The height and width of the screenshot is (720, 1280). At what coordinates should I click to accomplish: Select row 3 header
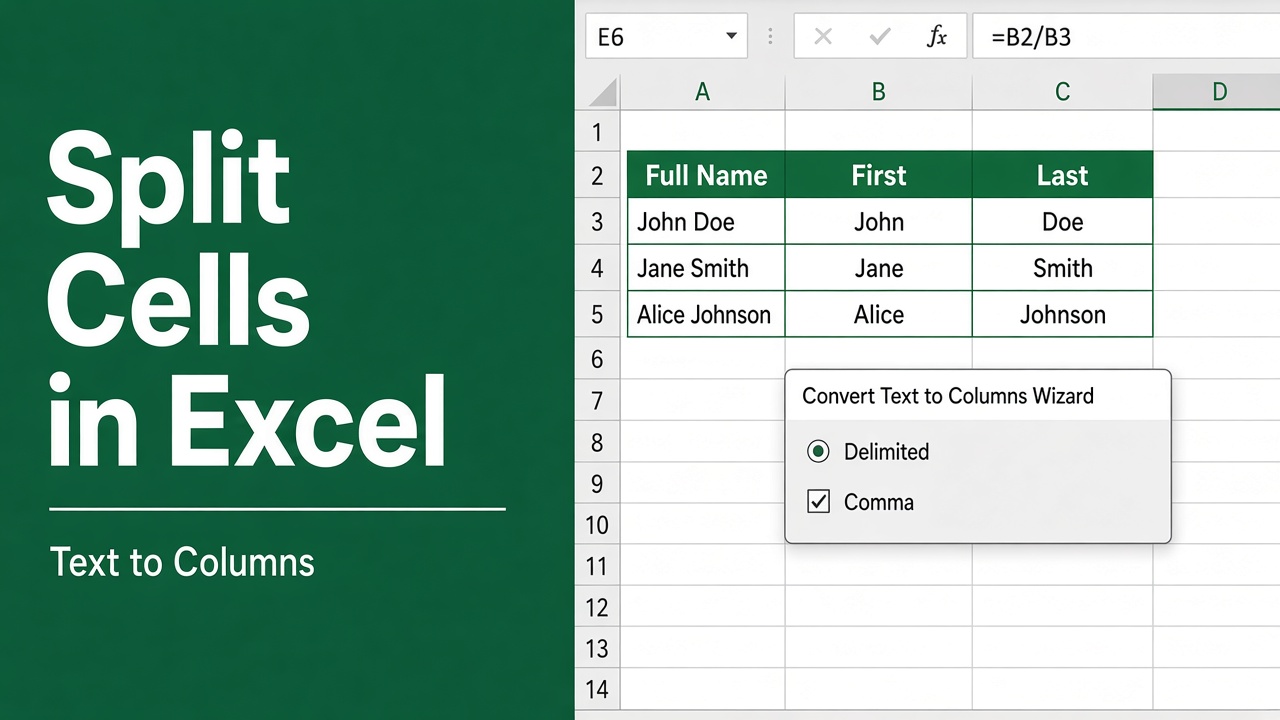coord(598,221)
